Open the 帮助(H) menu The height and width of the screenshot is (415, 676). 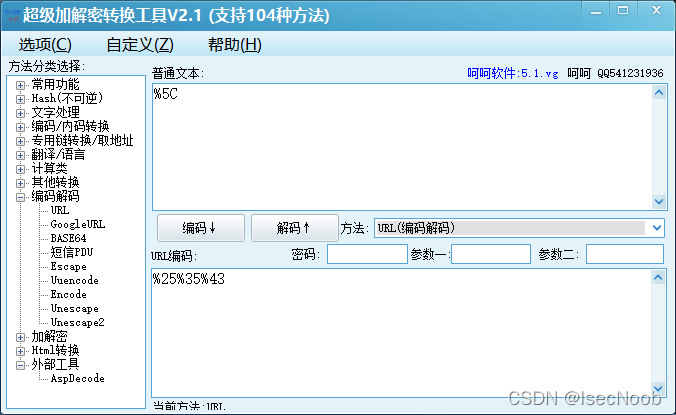pyautogui.click(x=235, y=44)
